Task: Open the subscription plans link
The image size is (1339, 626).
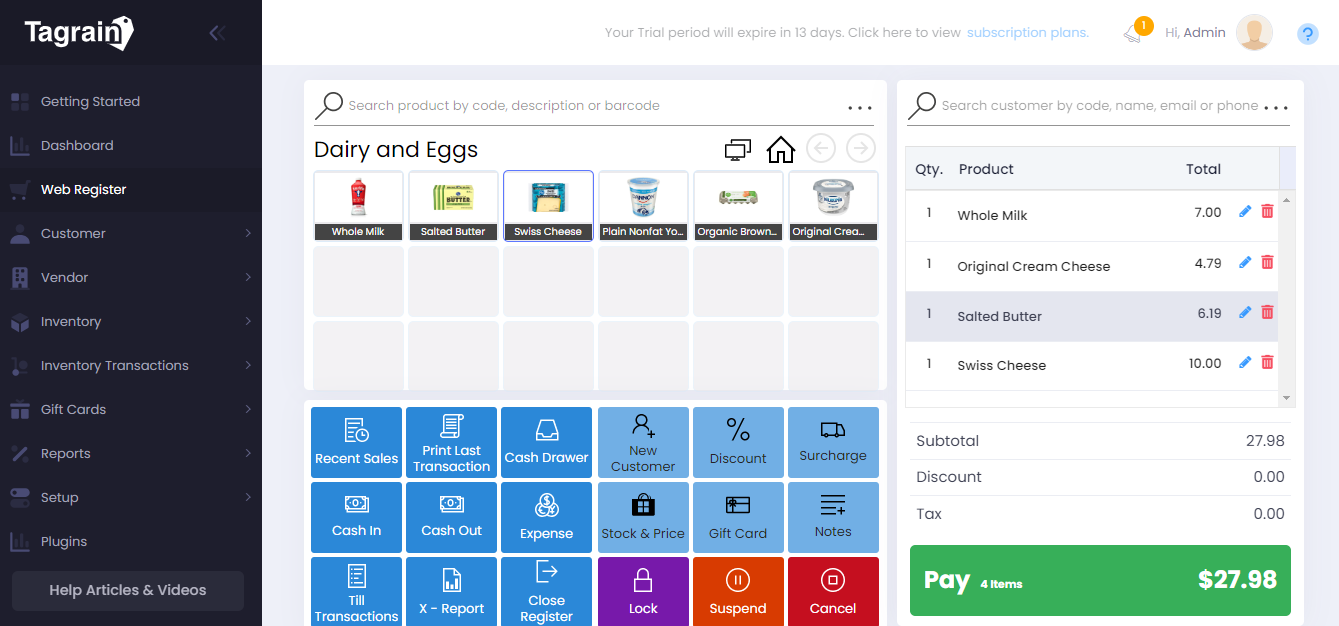Action: pos(1027,33)
